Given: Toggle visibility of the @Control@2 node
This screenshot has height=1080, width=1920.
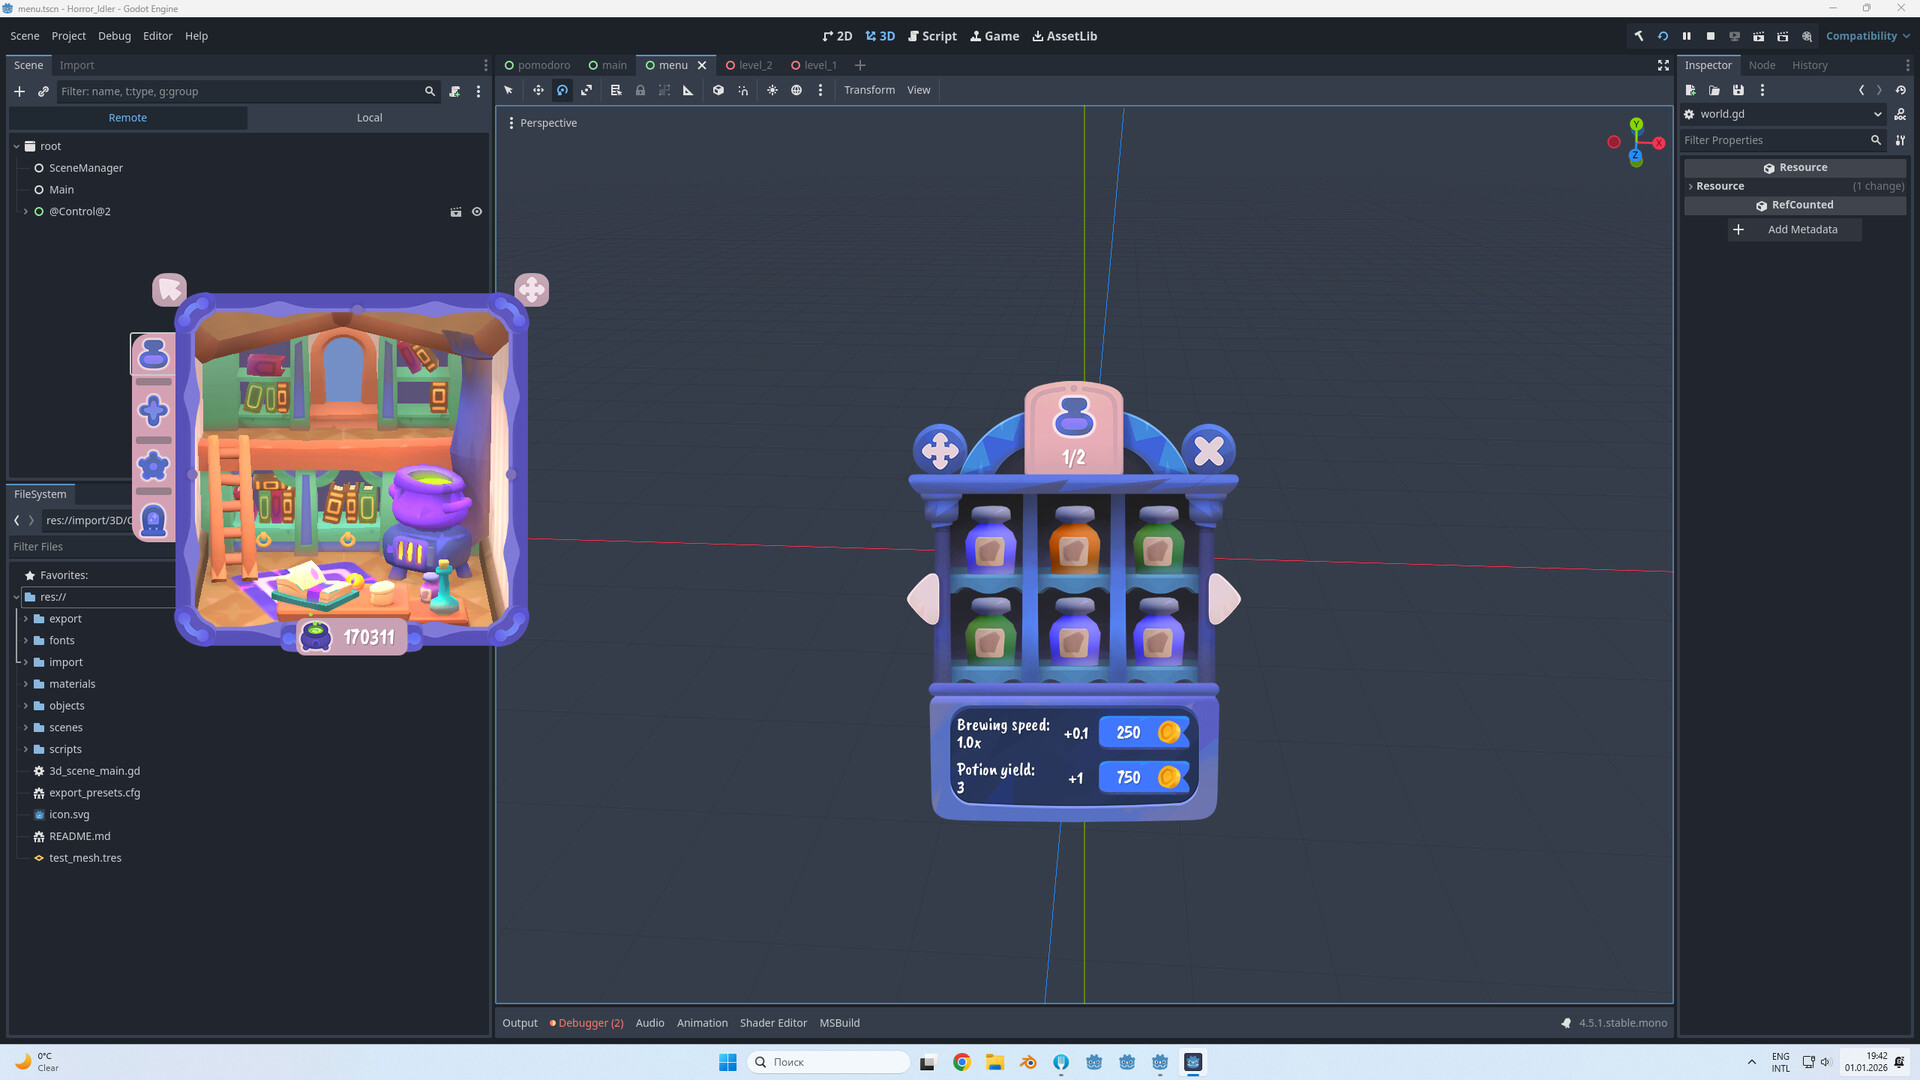Looking at the screenshot, I should [x=477, y=211].
